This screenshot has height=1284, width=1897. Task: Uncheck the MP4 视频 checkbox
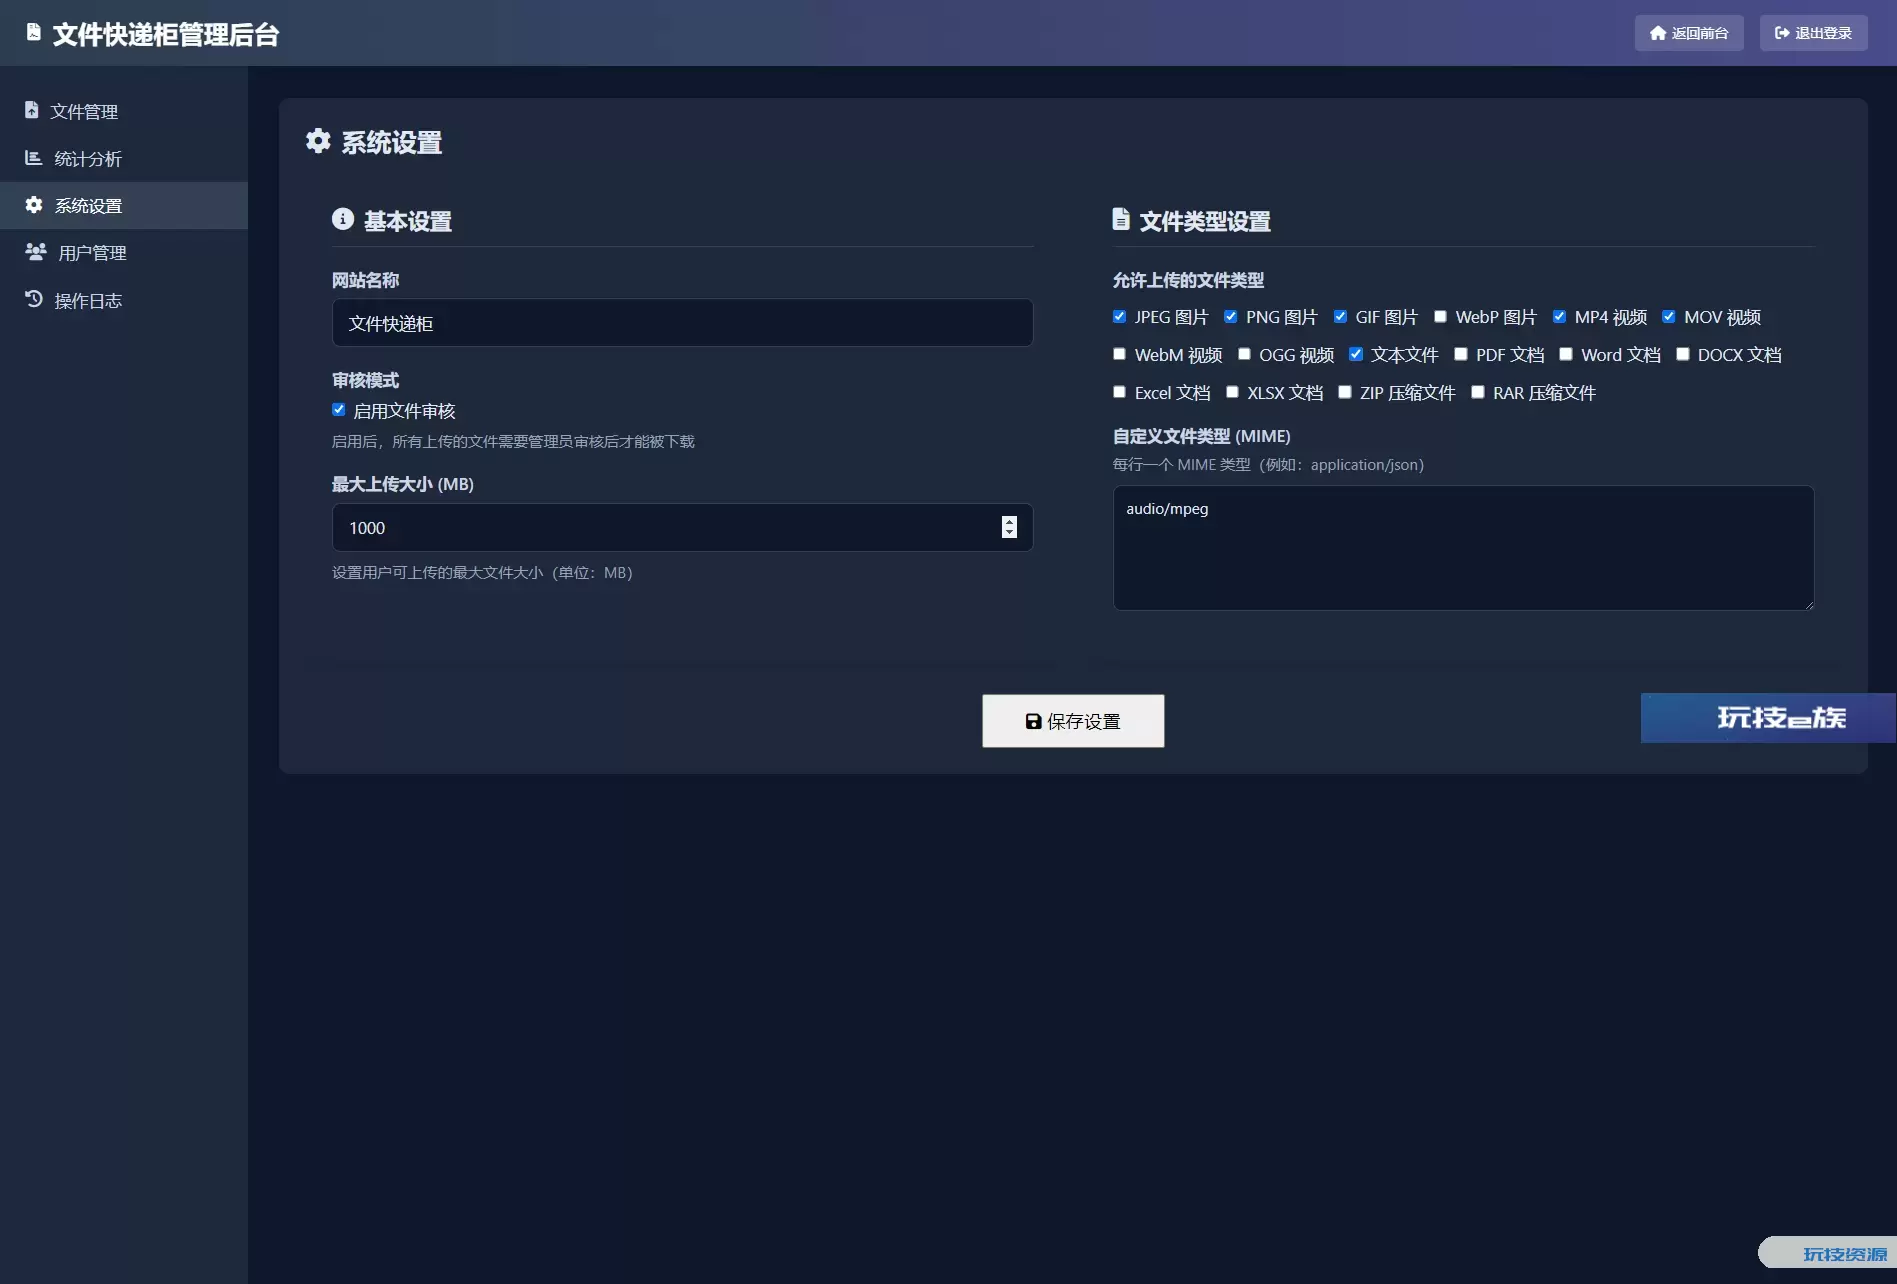point(1560,316)
